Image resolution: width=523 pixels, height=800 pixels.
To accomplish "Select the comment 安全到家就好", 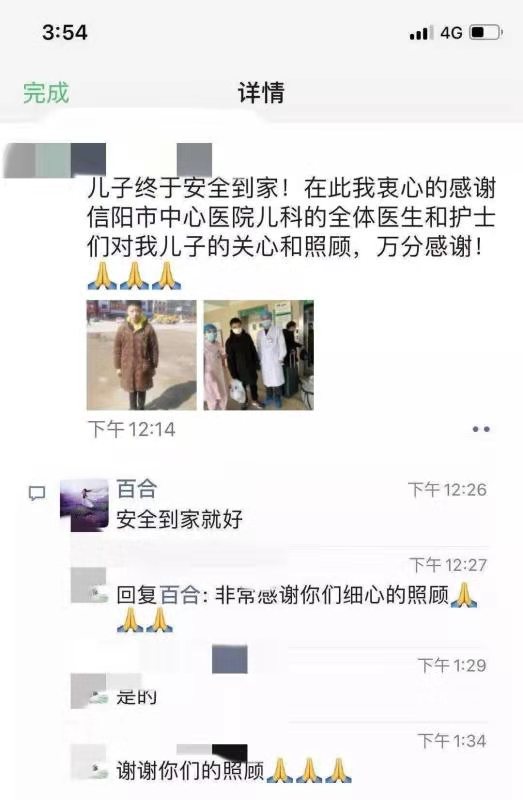I will point(179,520).
